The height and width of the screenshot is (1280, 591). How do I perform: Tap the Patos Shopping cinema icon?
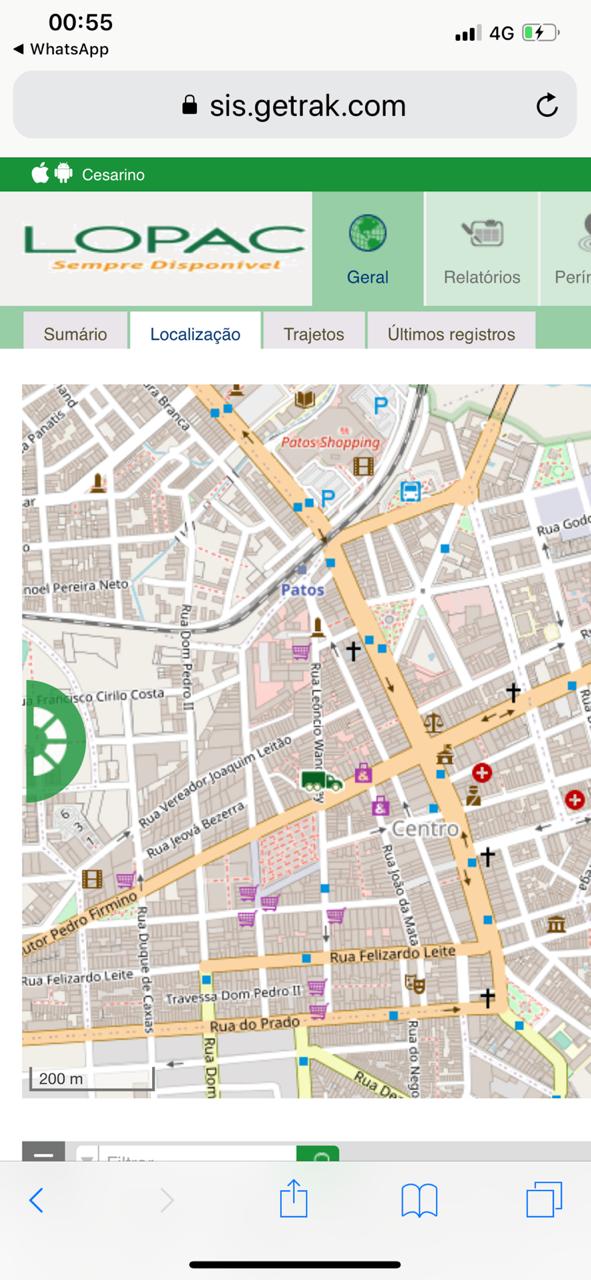pyautogui.click(x=363, y=465)
